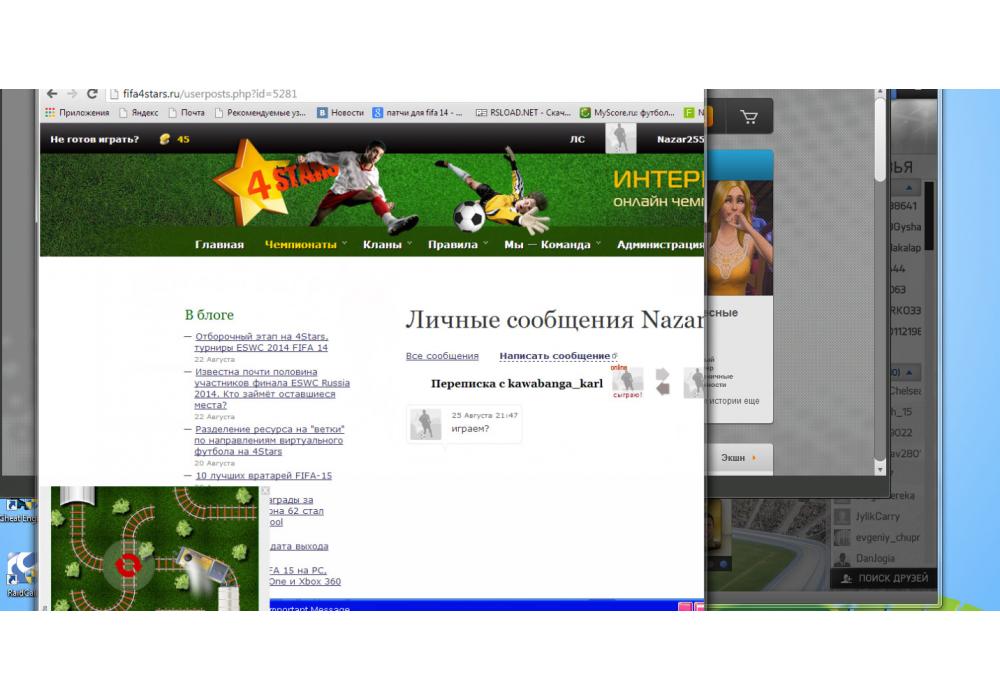Expand the Мы — Команда dropdown arrow
The width and height of the screenshot is (1000, 700).
pyautogui.click(x=598, y=244)
